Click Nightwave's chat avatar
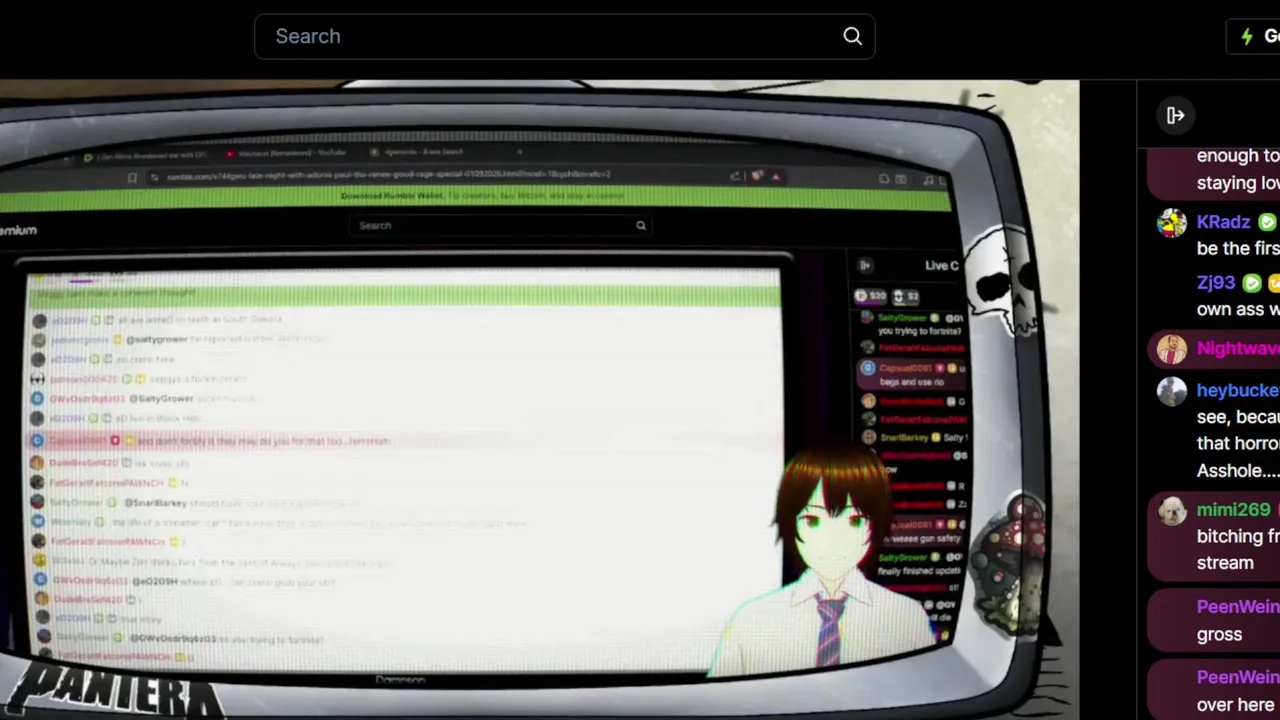Viewport: 1280px width, 720px height. (1171, 348)
